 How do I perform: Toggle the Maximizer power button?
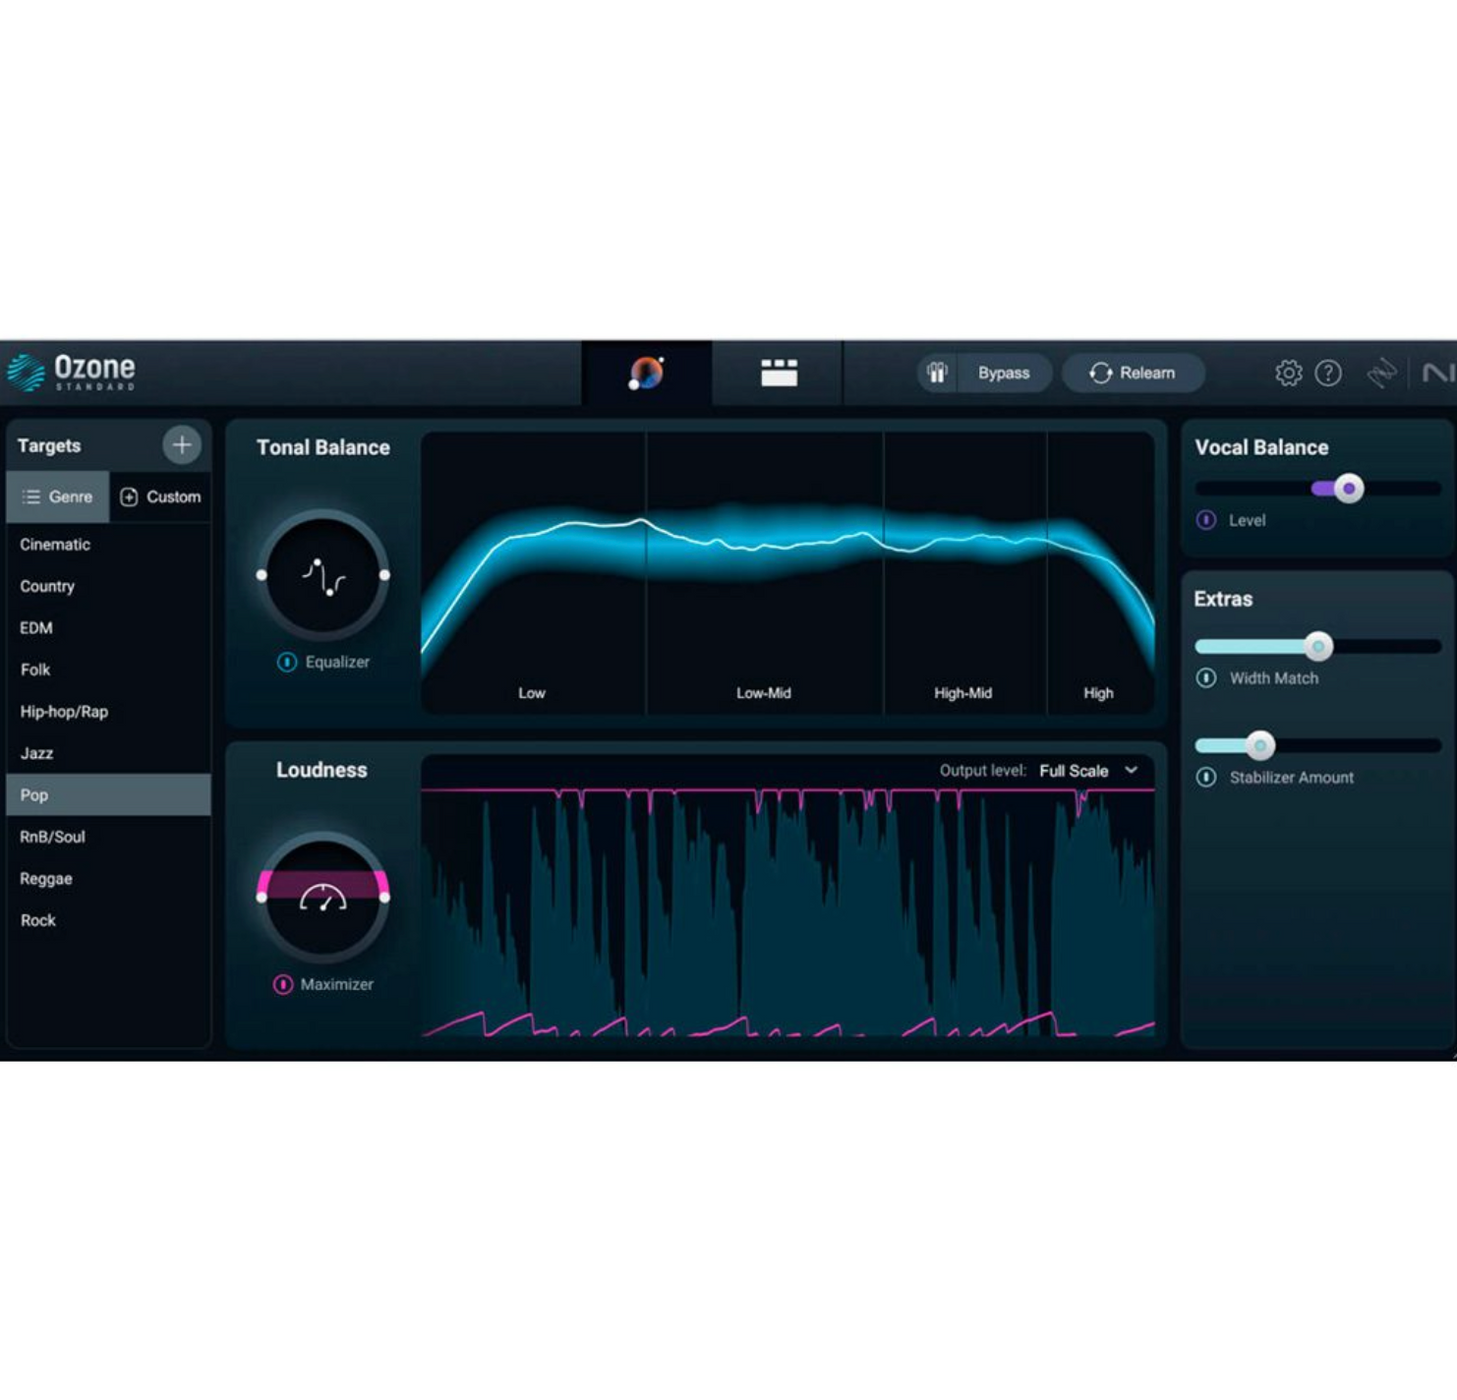283,984
